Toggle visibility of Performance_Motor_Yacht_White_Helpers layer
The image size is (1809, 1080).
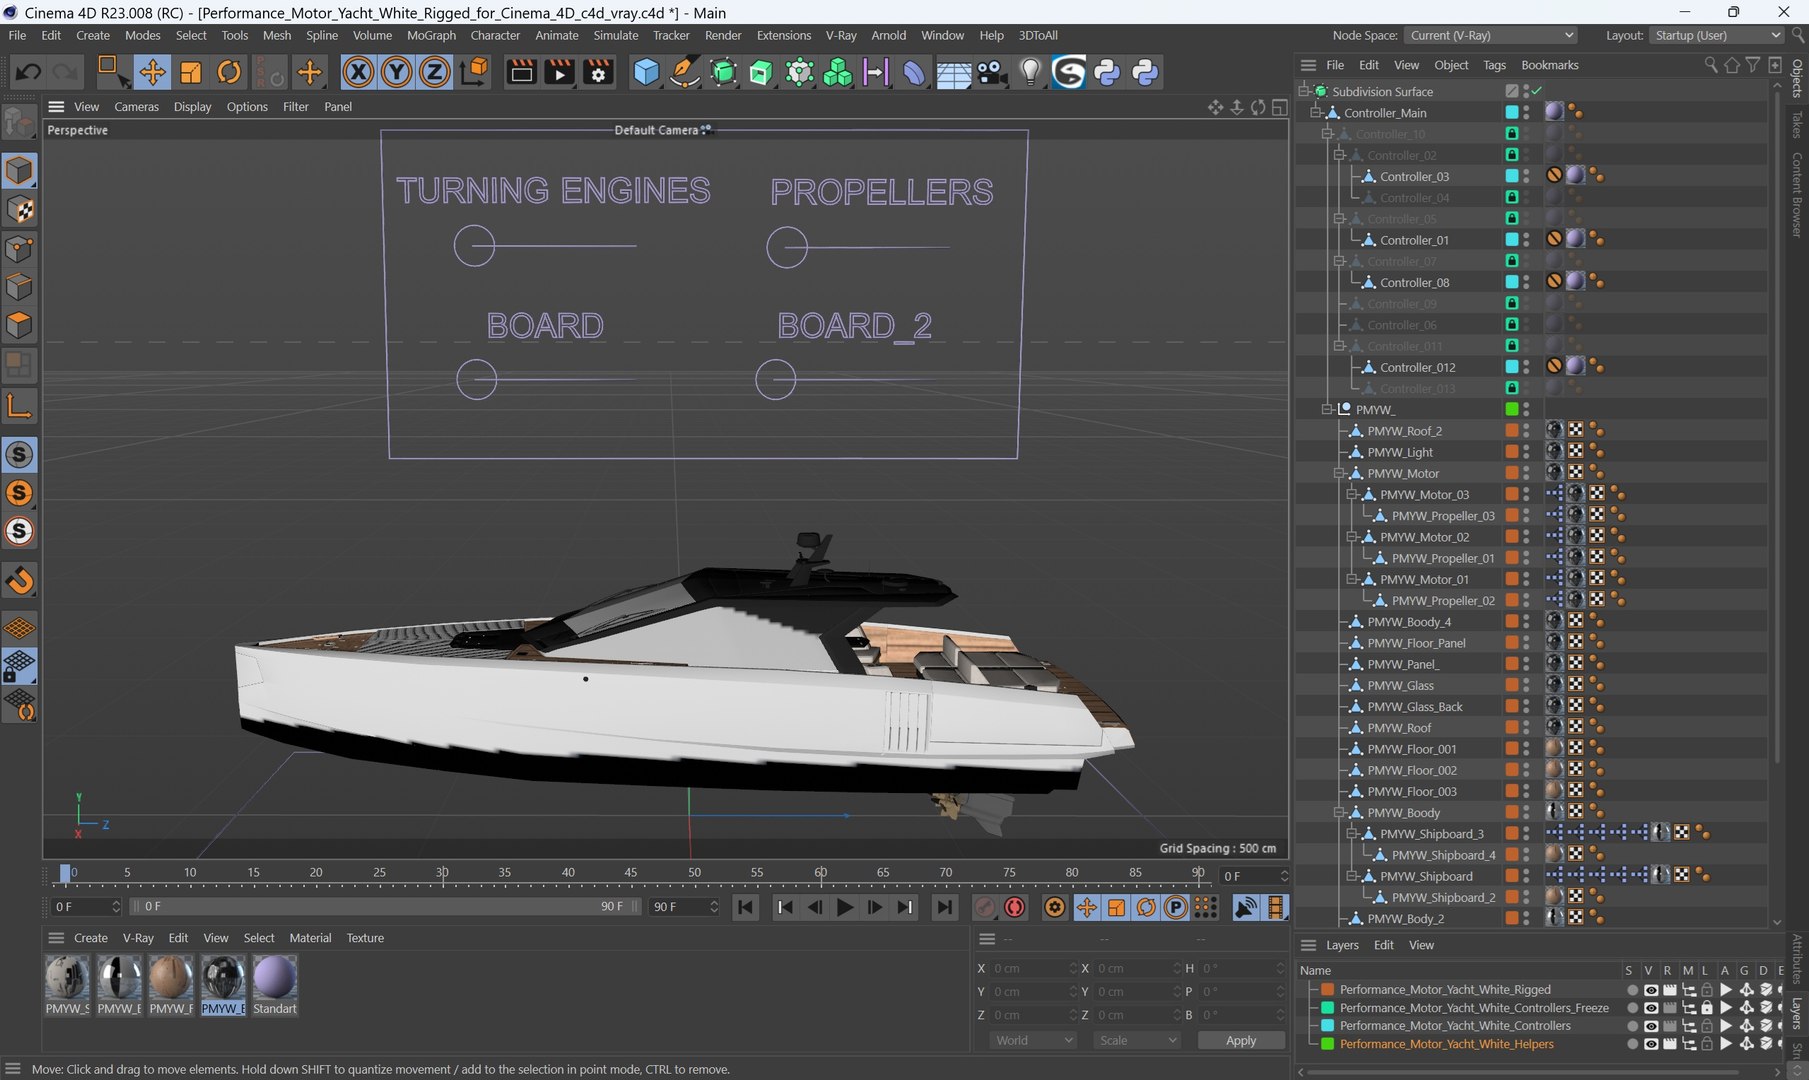[1651, 1044]
